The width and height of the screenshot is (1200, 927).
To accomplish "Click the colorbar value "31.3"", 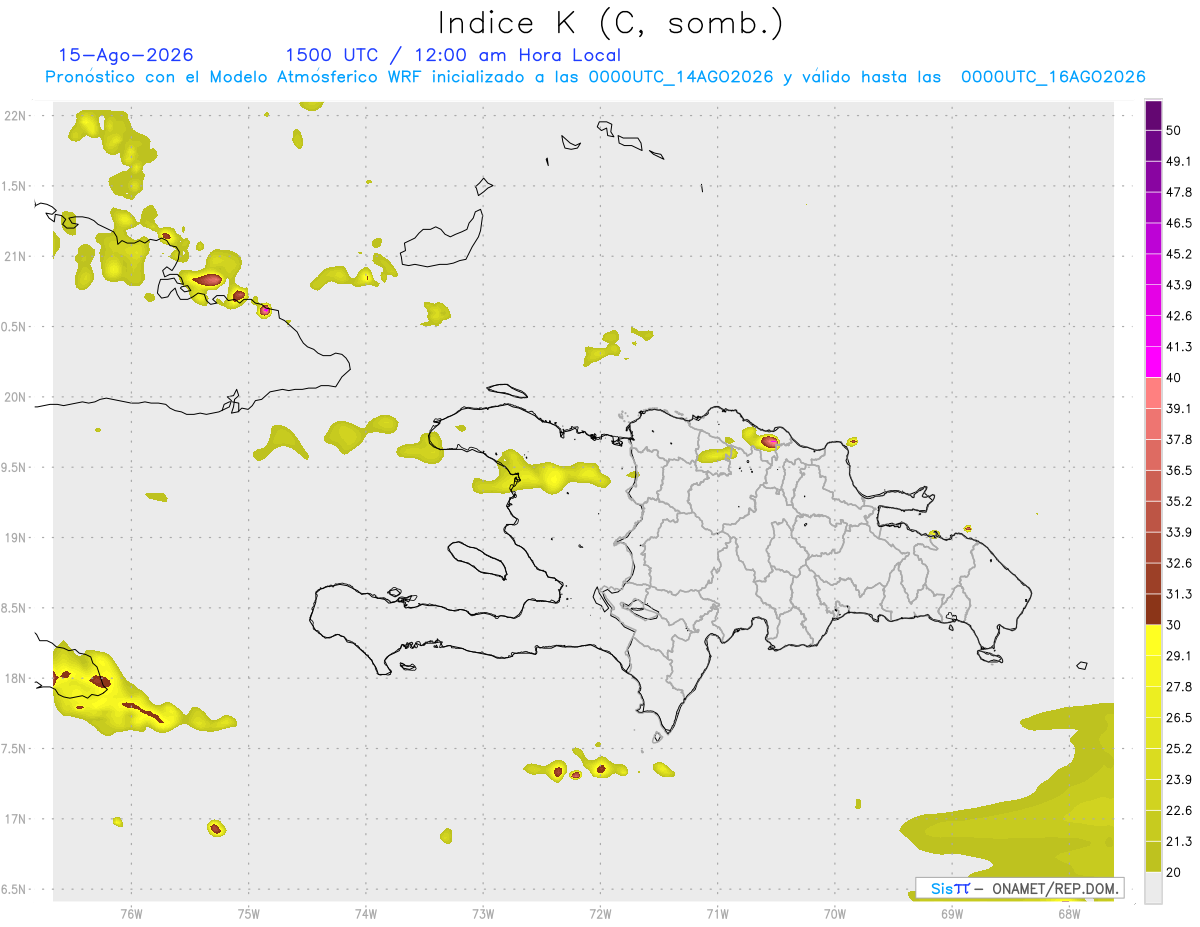I will tap(1179, 594).
